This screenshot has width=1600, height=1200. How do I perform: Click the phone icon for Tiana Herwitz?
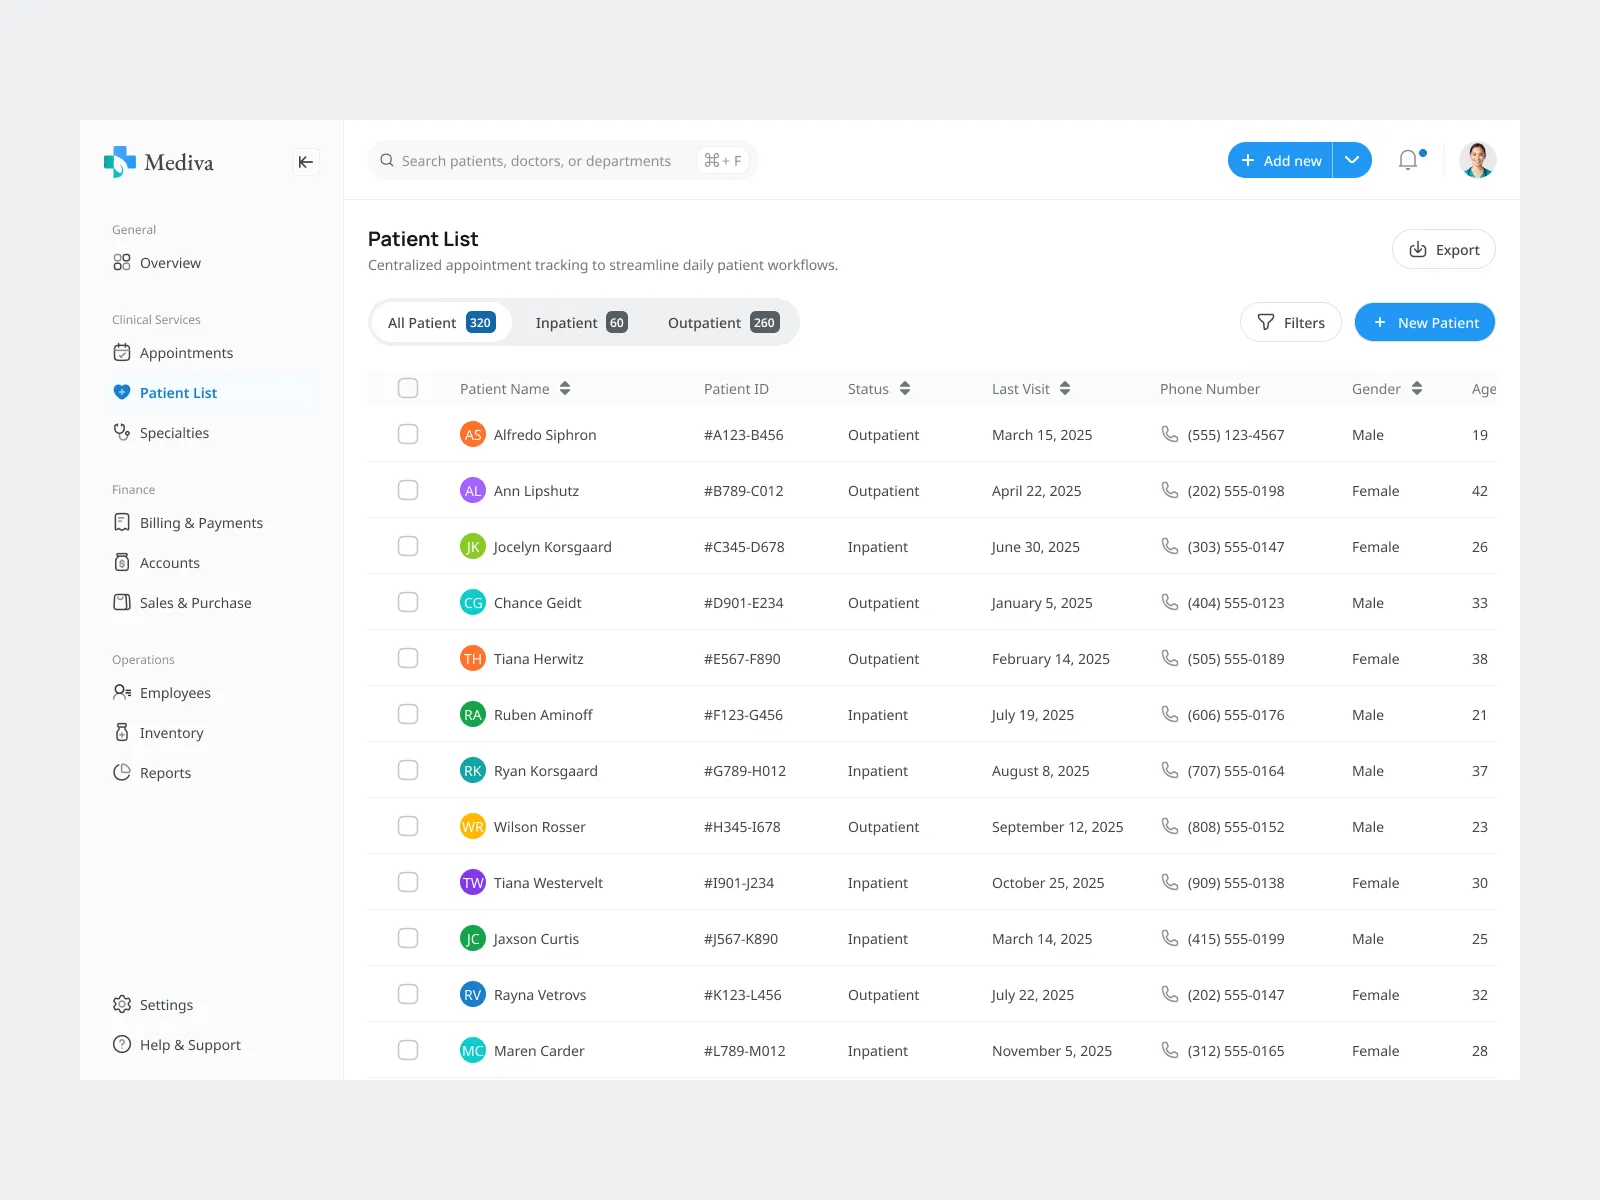(1169, 658)
